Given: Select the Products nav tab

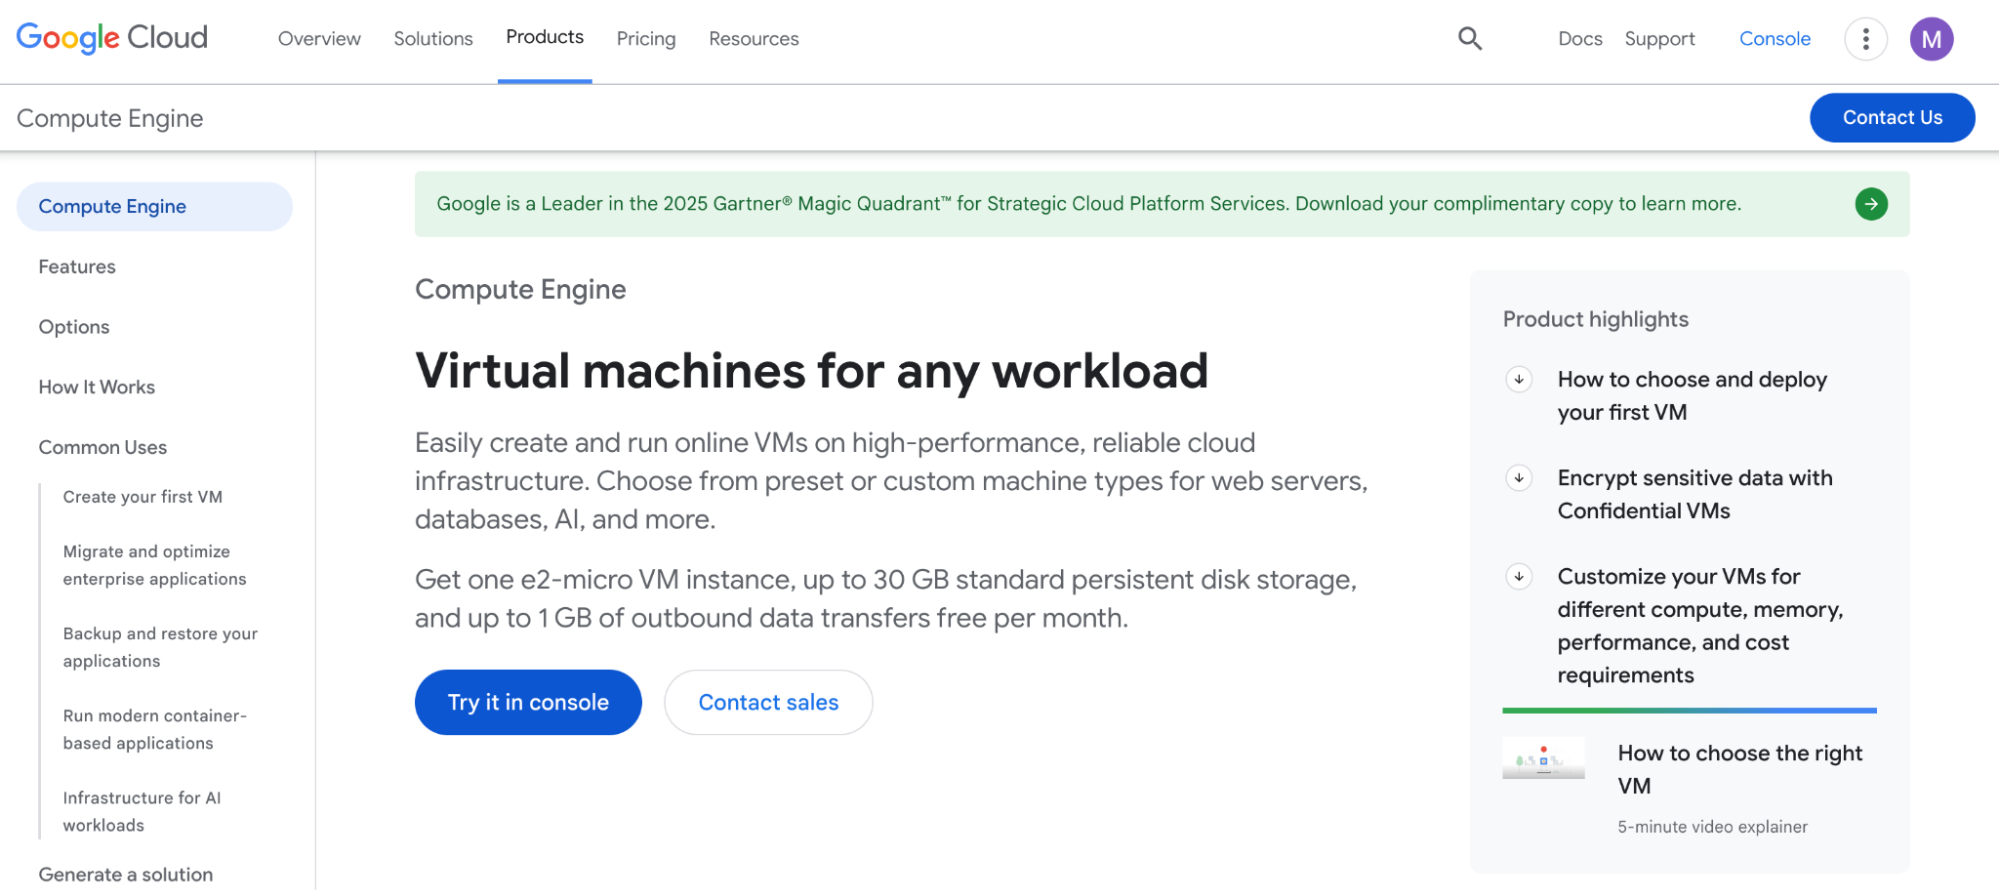Looking at the screenshot, I should [x=544, y=37].
